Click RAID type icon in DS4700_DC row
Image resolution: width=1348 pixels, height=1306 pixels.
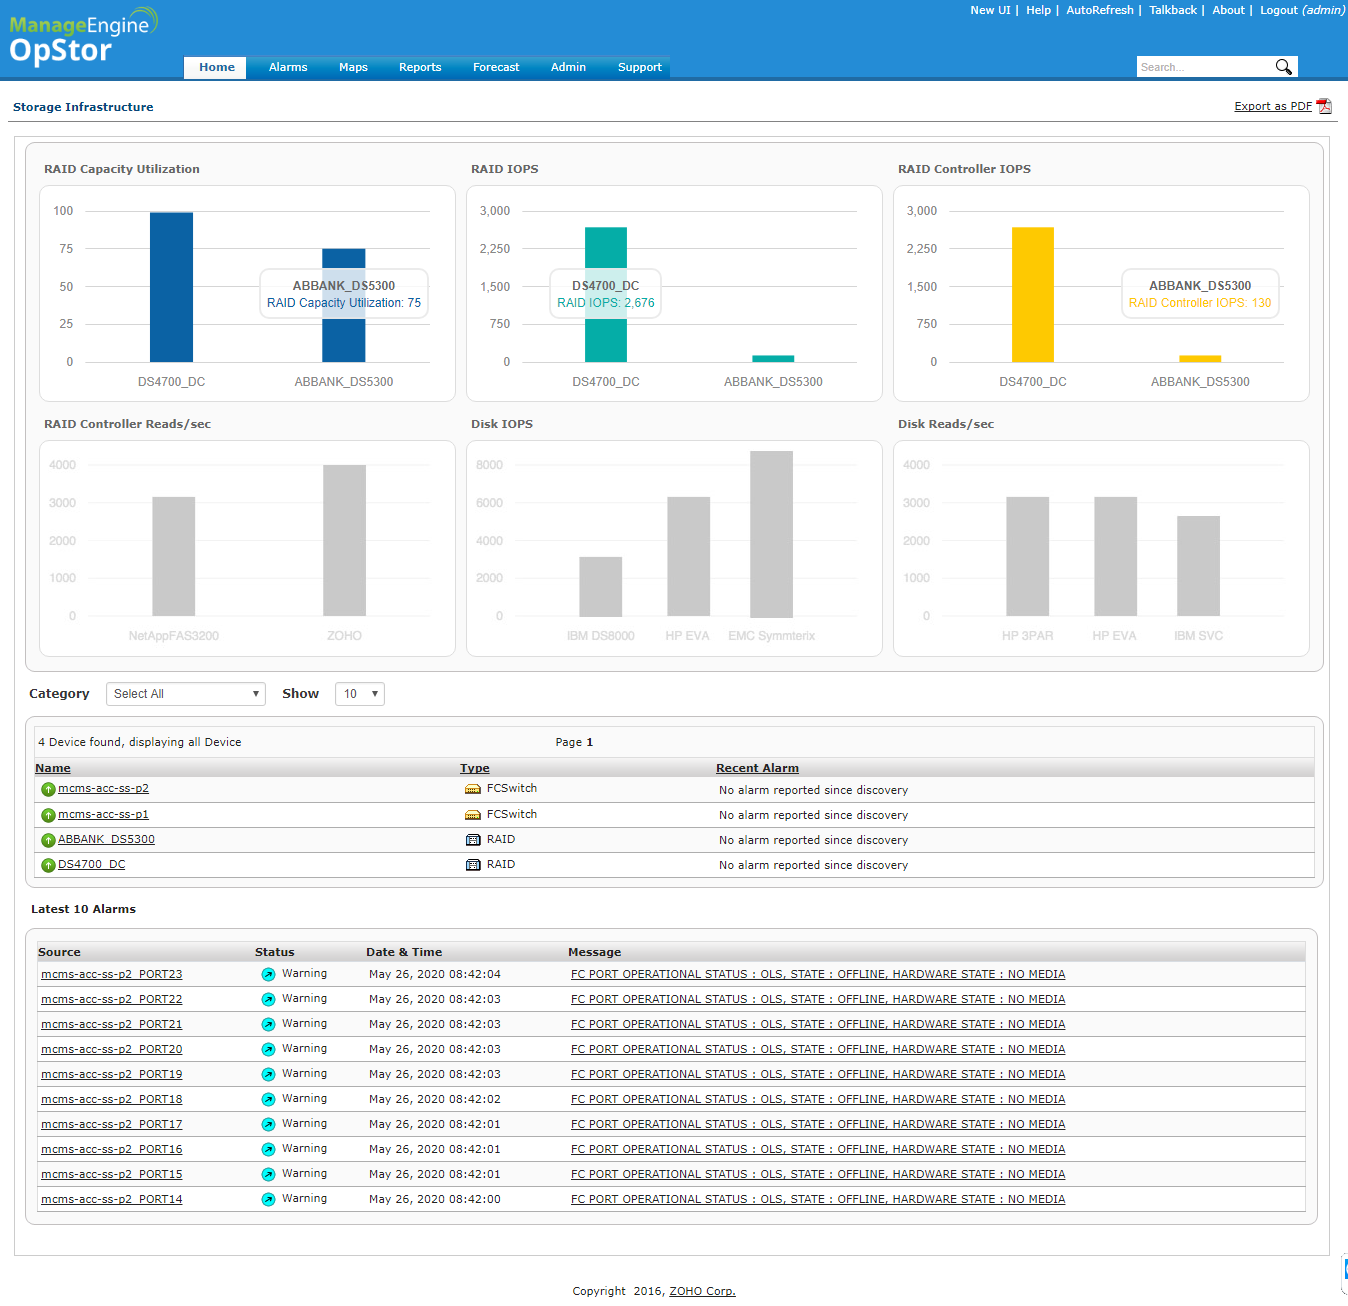(x=473, y=865)
